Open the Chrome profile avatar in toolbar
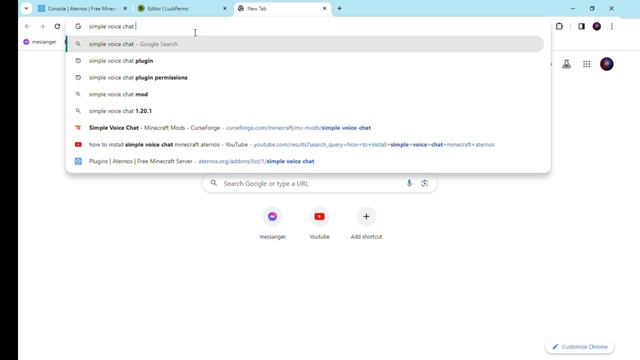The image size is (640, 360). click(x=597, y=26)
